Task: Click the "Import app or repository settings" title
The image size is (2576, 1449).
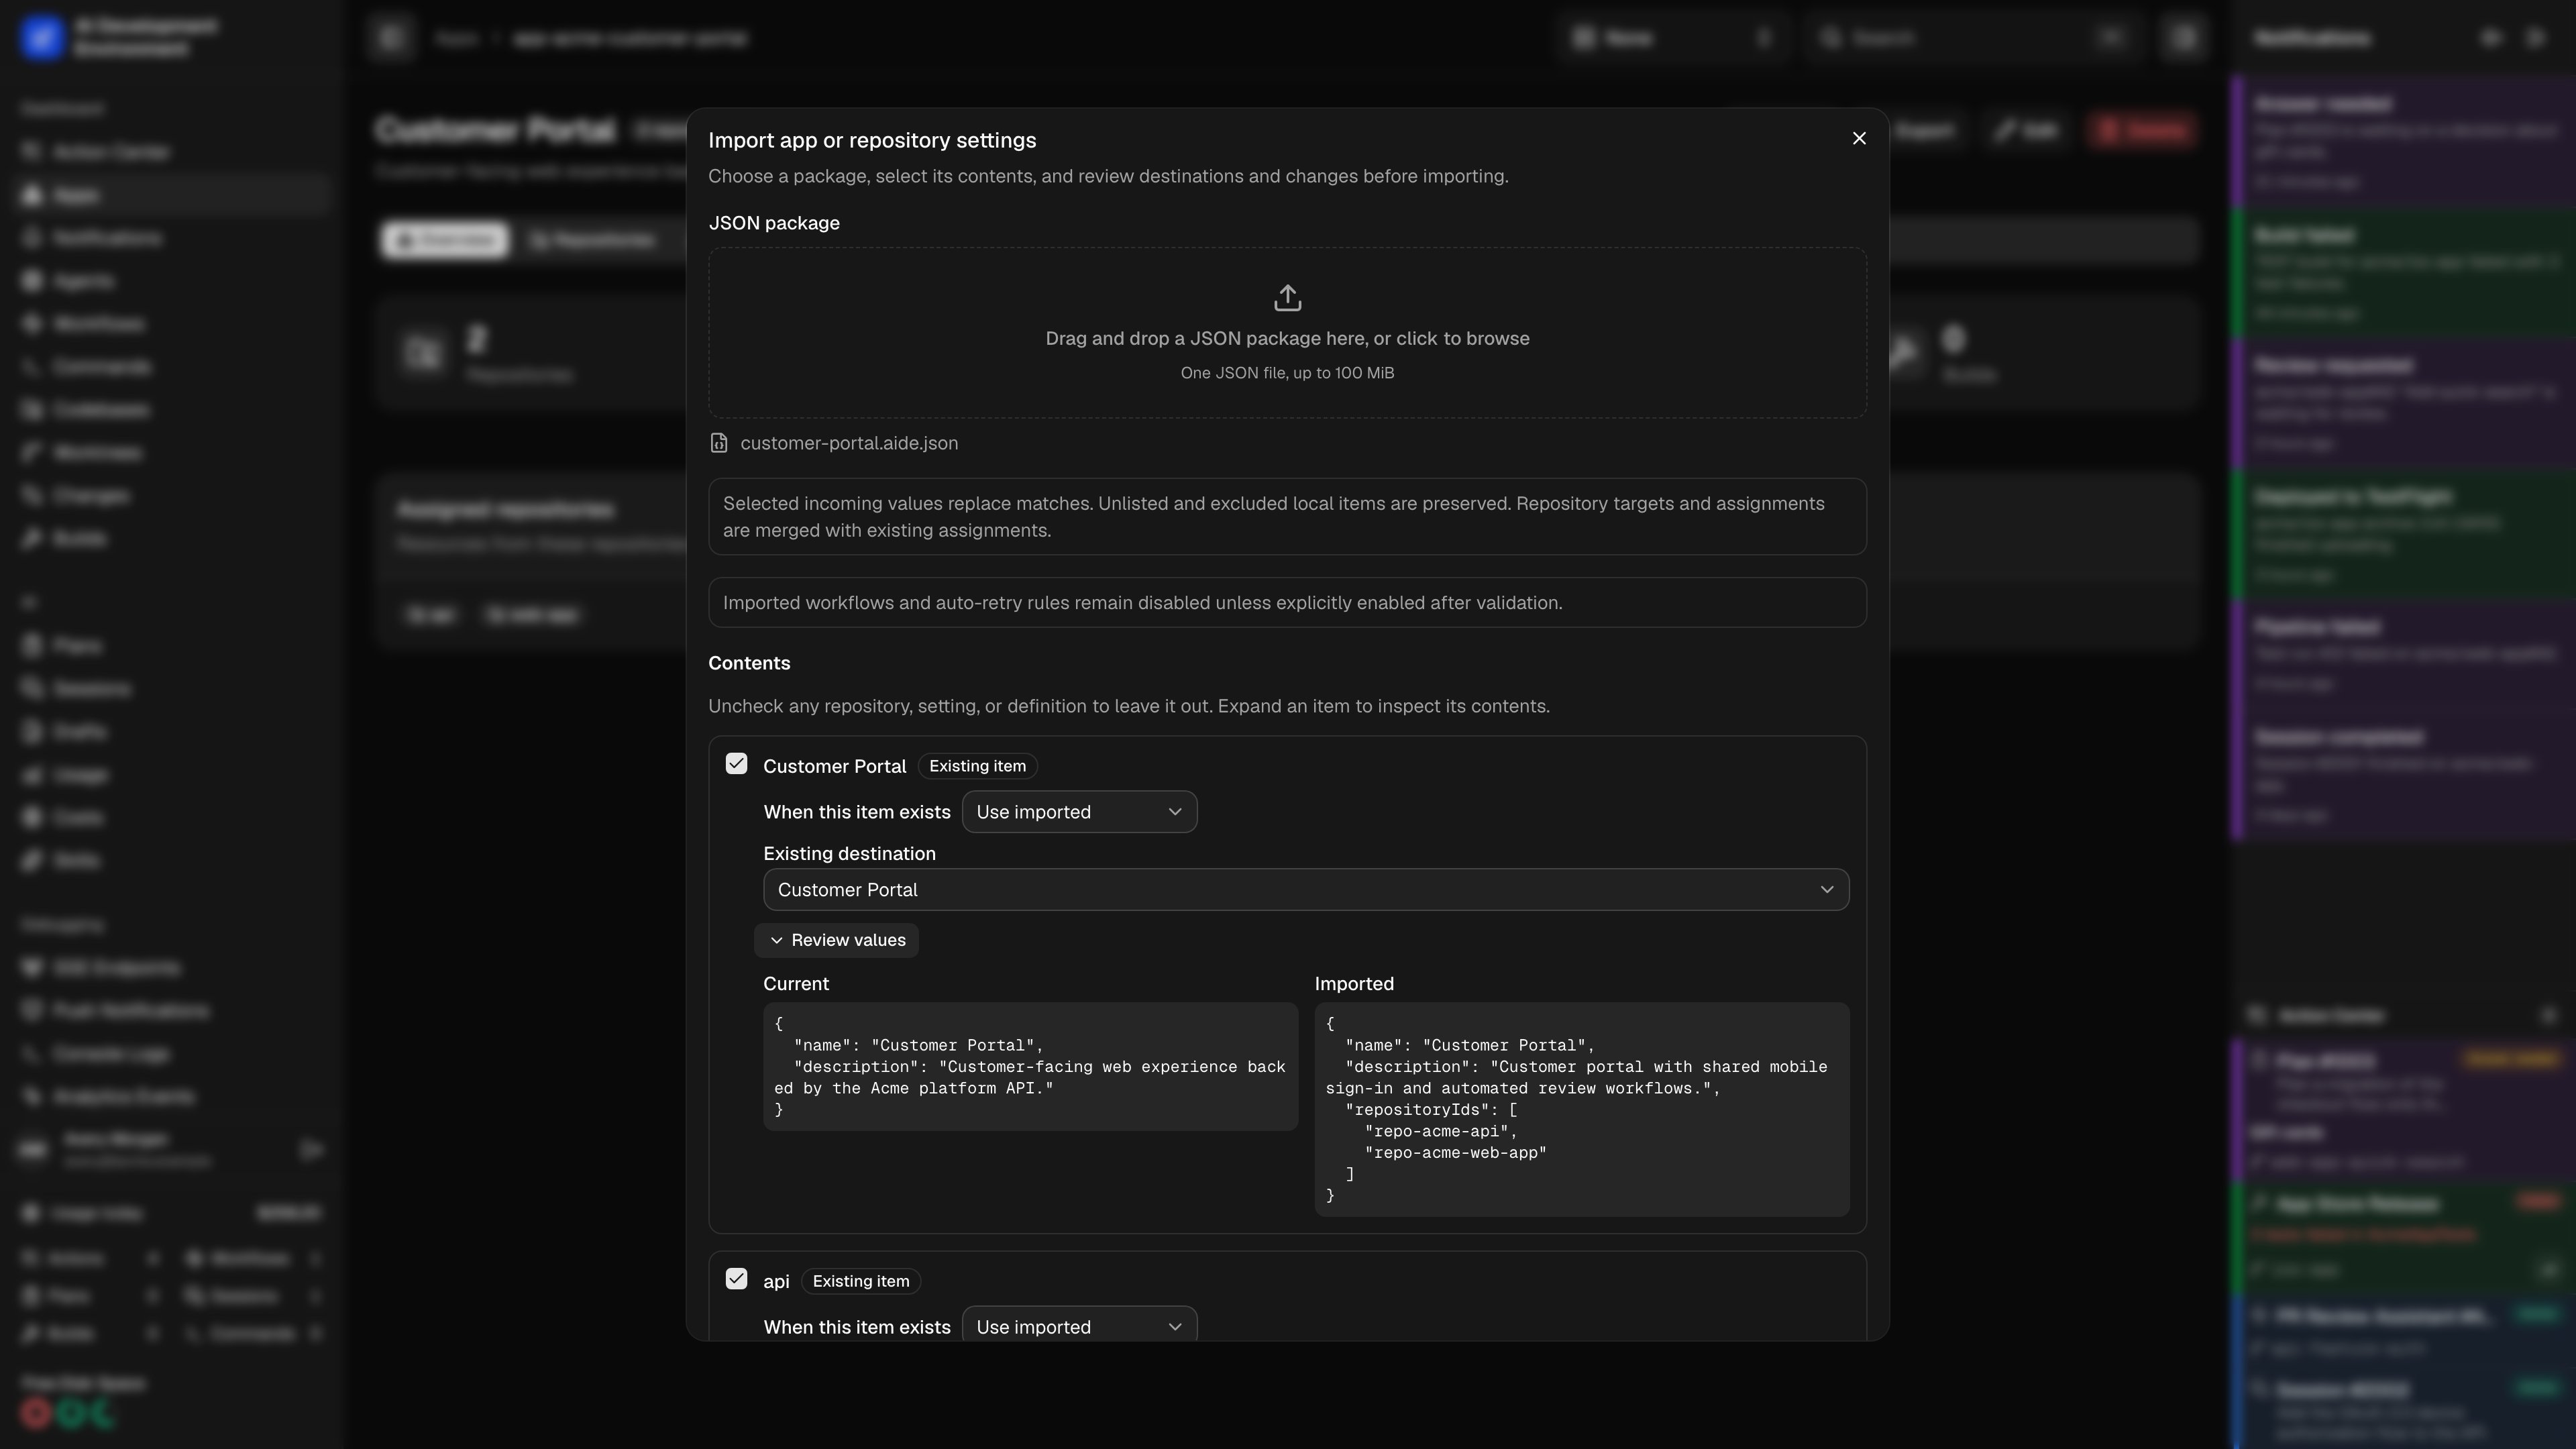Action: 872,140
